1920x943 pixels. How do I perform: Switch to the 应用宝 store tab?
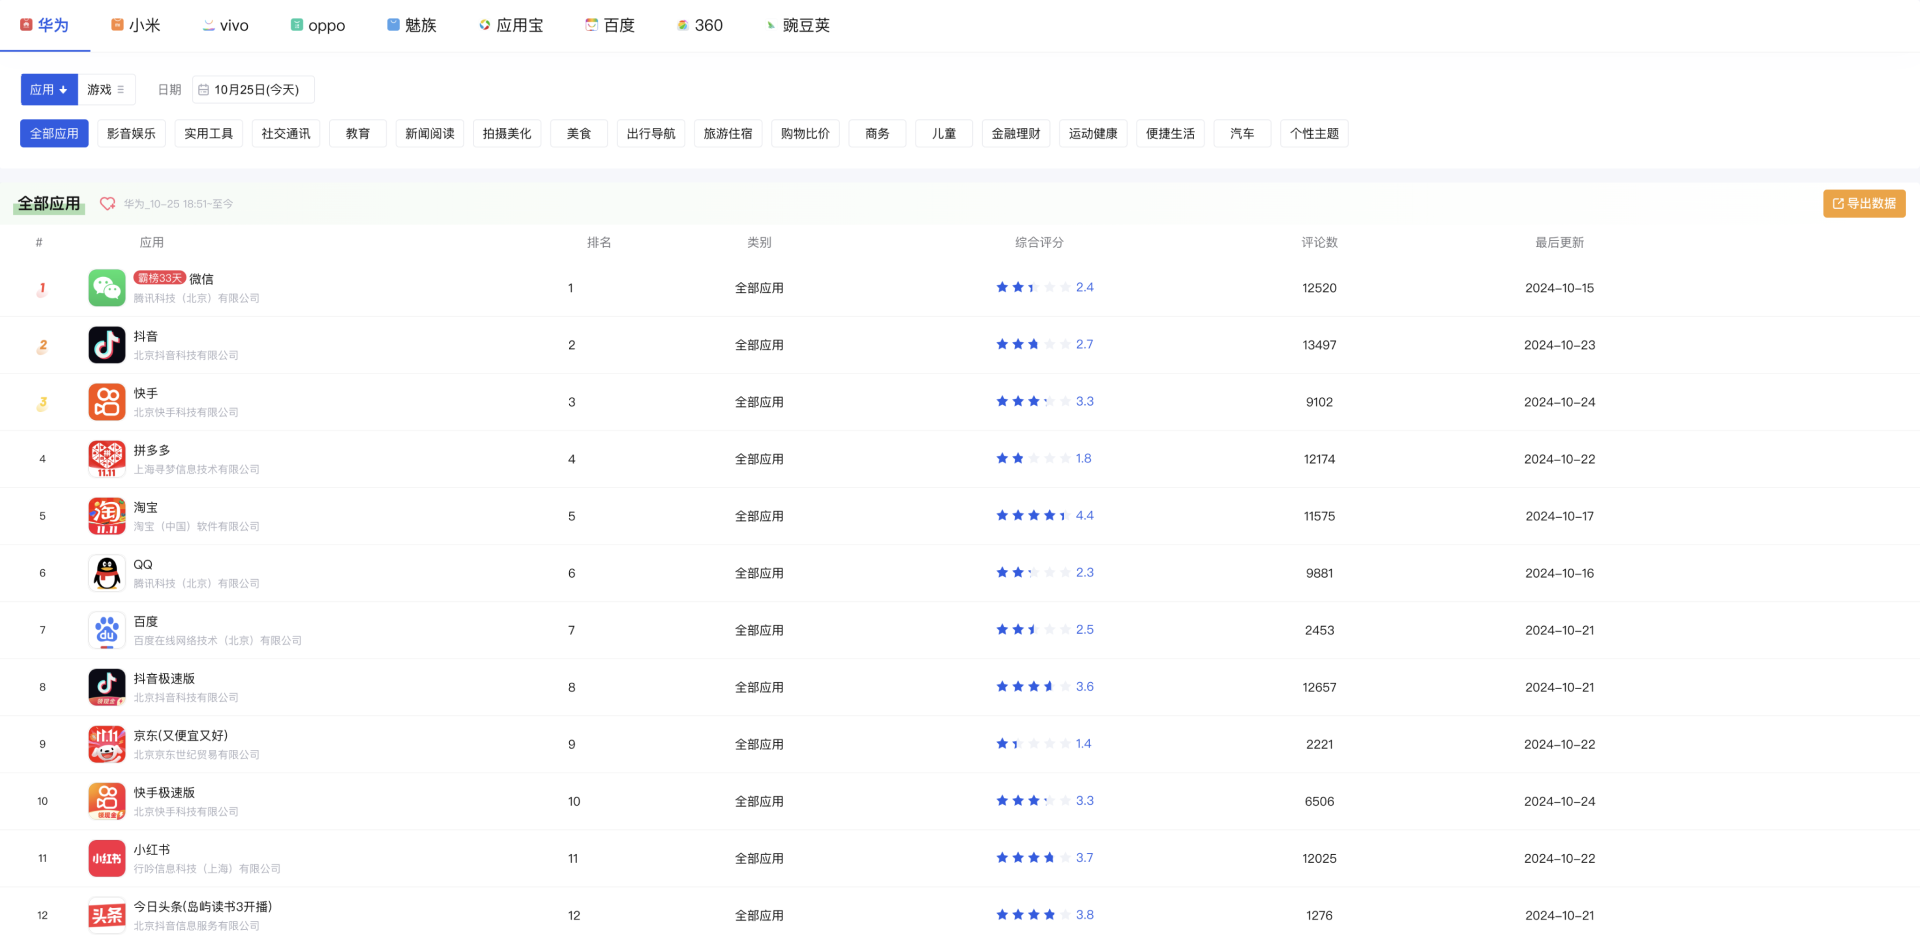pos(510,25)
